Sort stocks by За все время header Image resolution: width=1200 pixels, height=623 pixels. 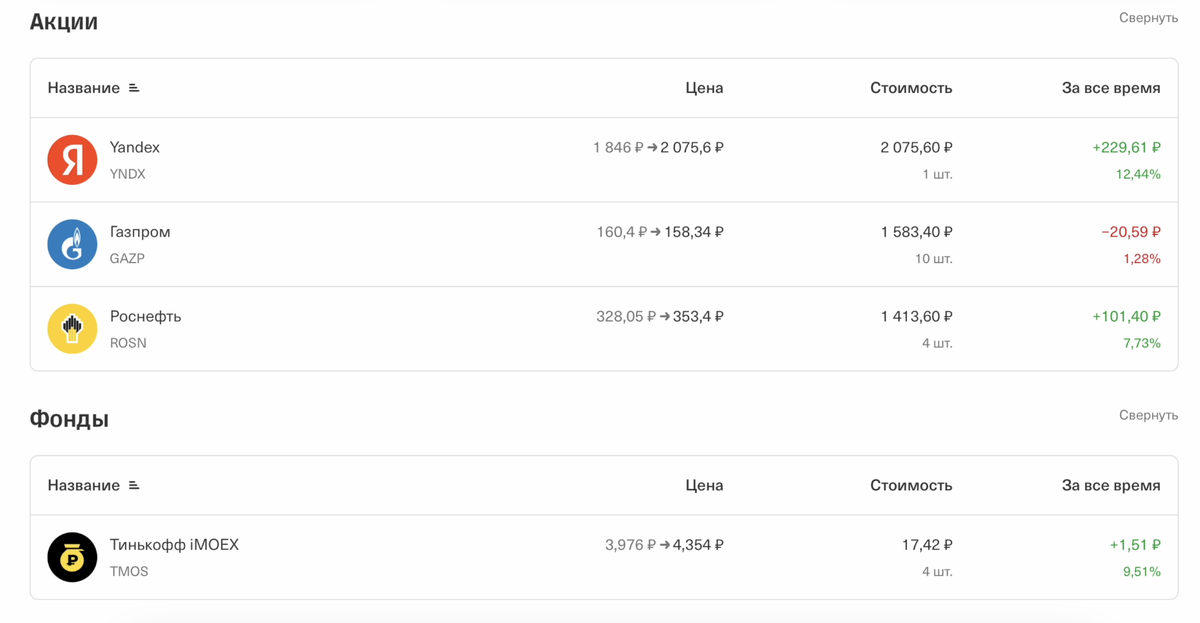(1111, 88)
